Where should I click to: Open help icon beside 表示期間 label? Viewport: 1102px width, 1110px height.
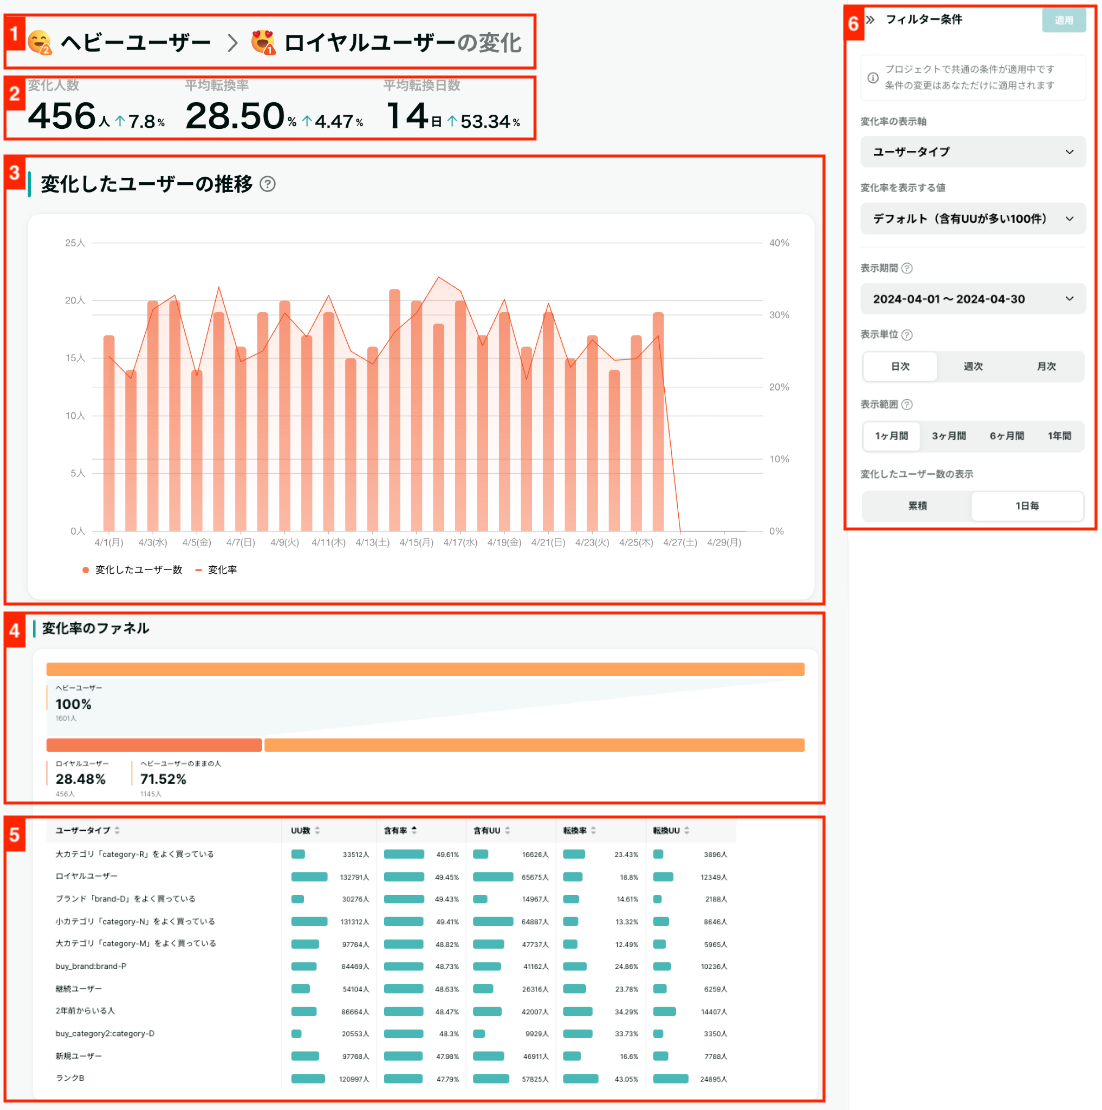[x=907, y=268]
